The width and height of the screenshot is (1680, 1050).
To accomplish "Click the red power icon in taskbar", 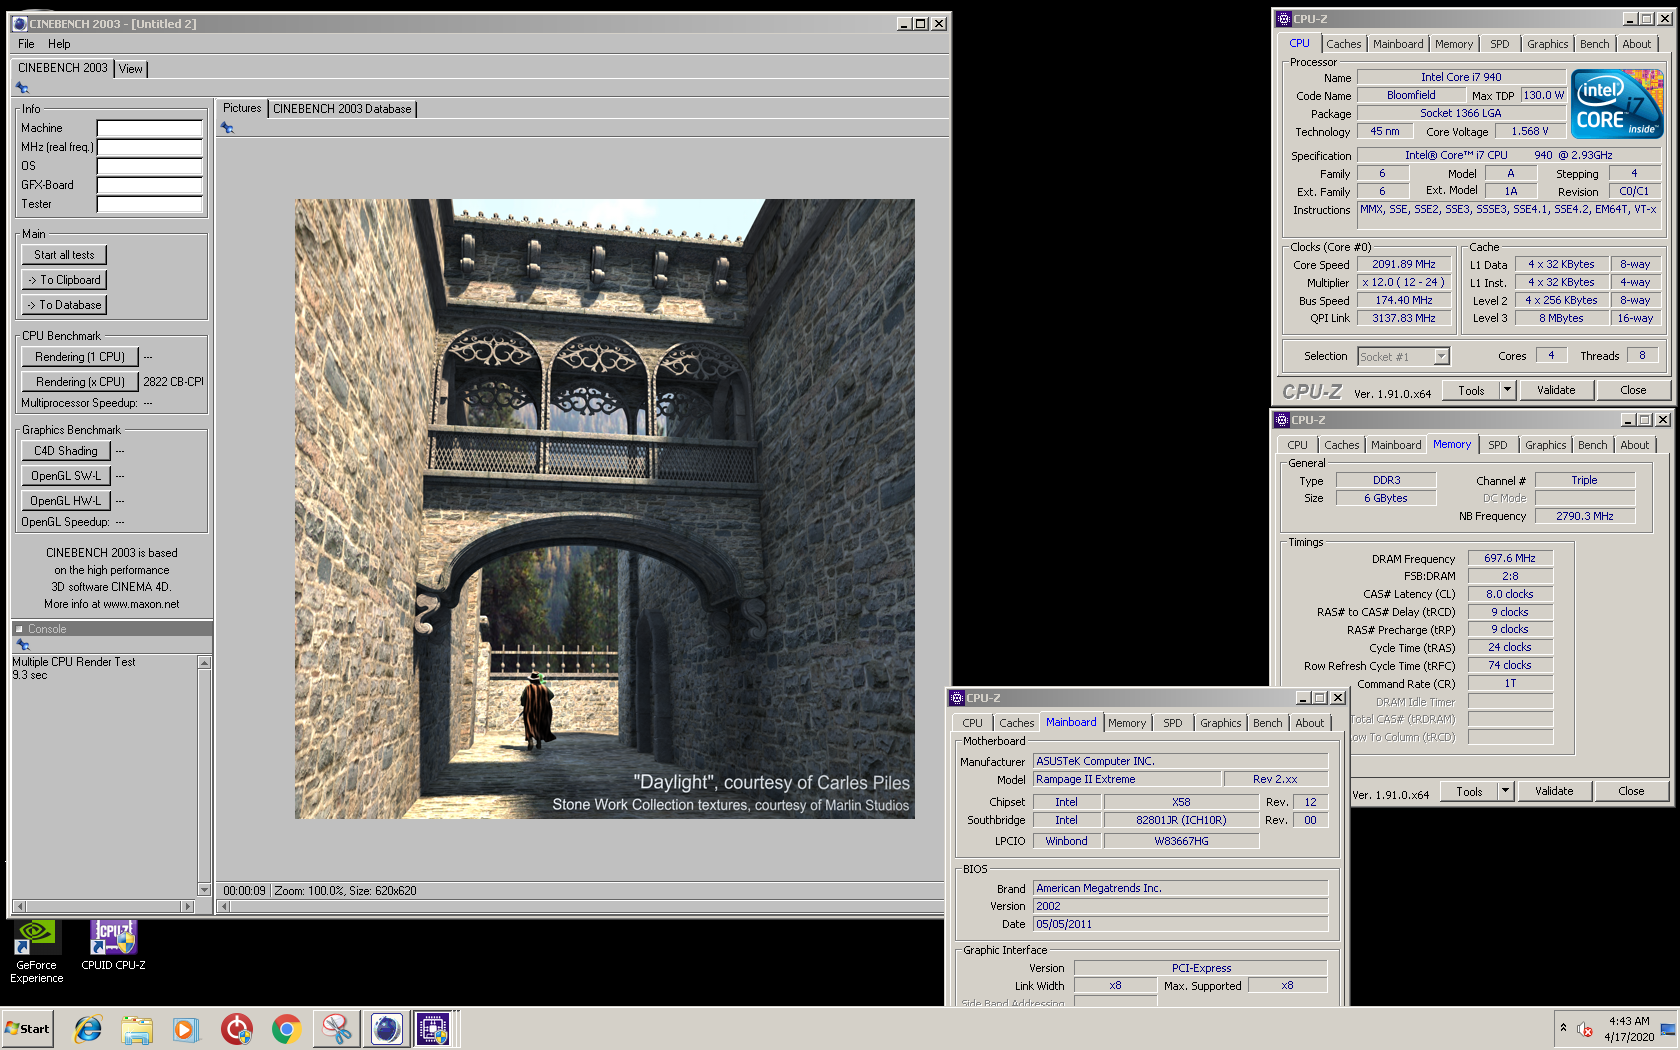I will [x=237, y=1028].
